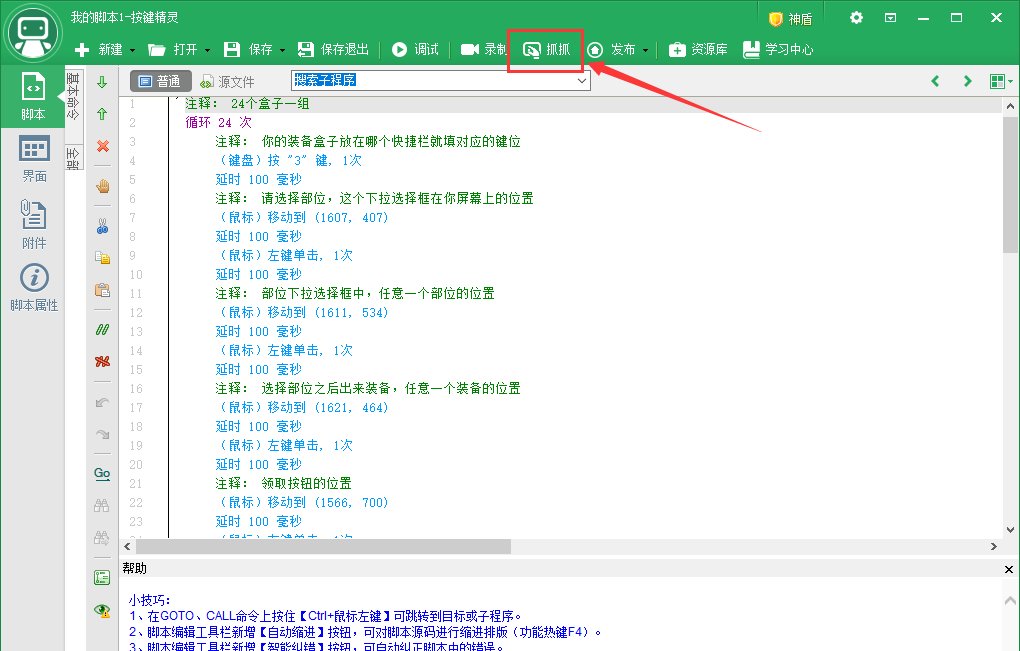
Task: Open the 界面 sidebar tab
Action: (34, 160)
